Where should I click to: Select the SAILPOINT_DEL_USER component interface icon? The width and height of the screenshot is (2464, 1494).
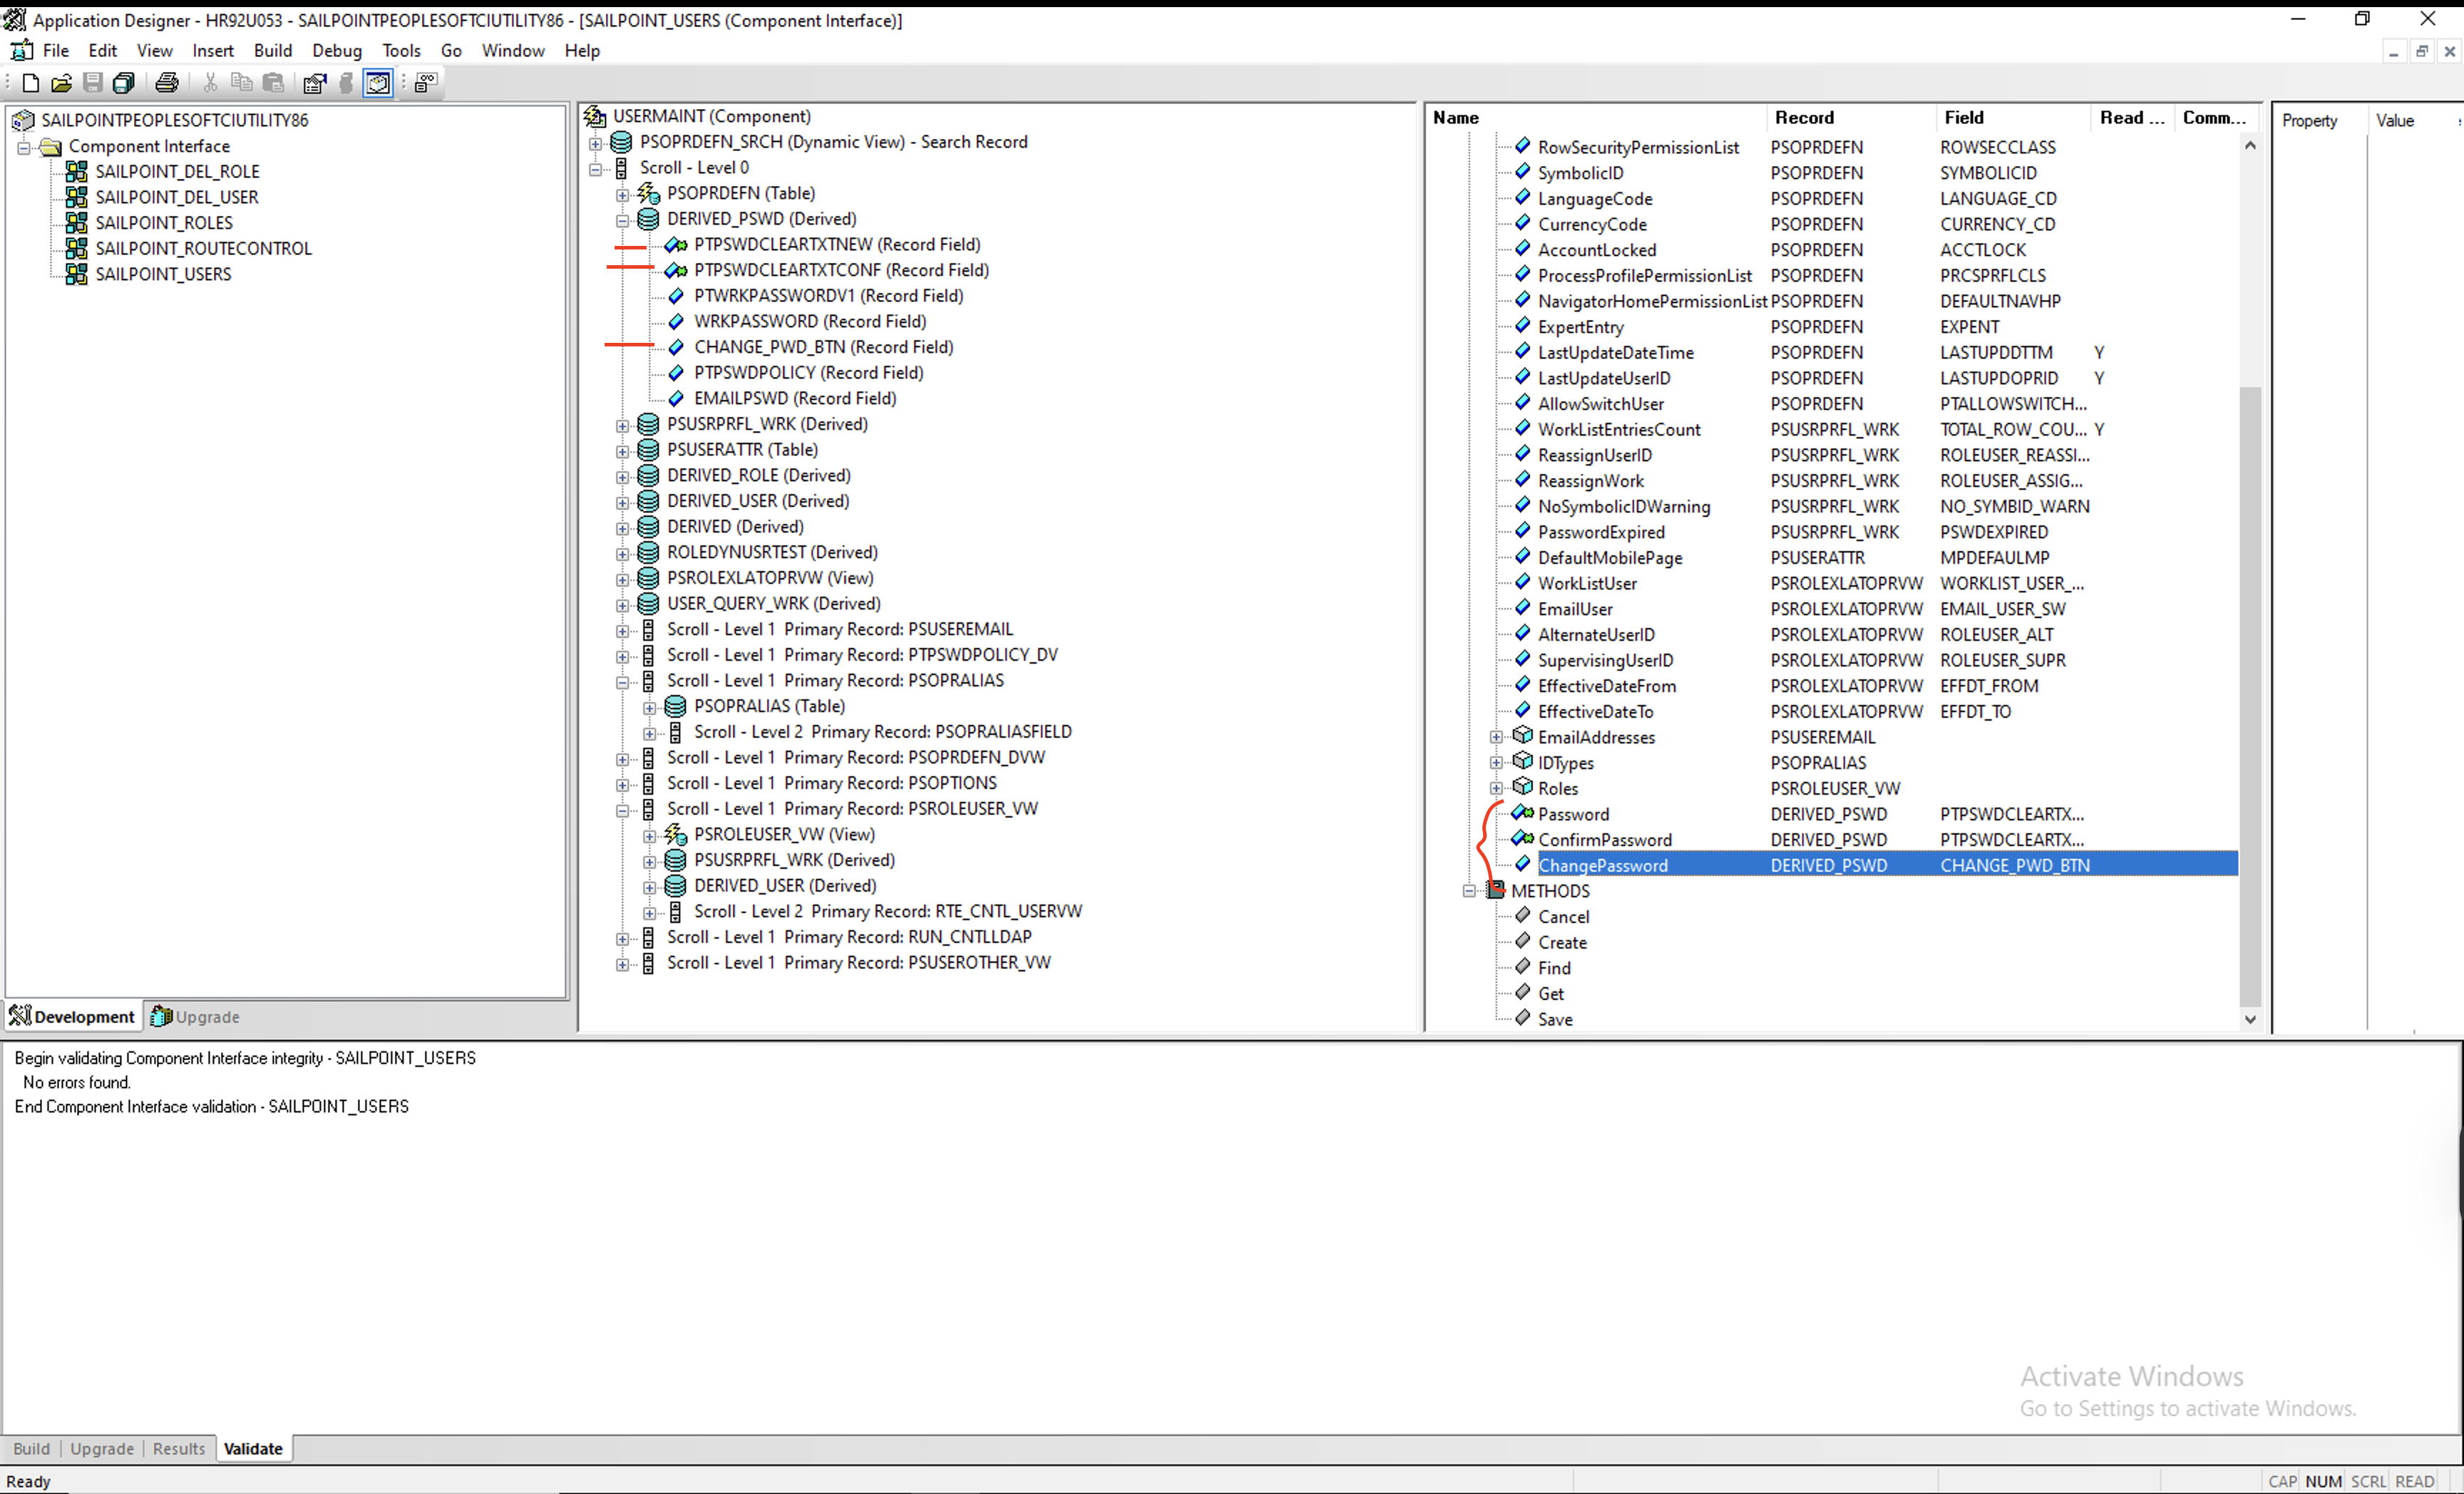coord(76,197)
